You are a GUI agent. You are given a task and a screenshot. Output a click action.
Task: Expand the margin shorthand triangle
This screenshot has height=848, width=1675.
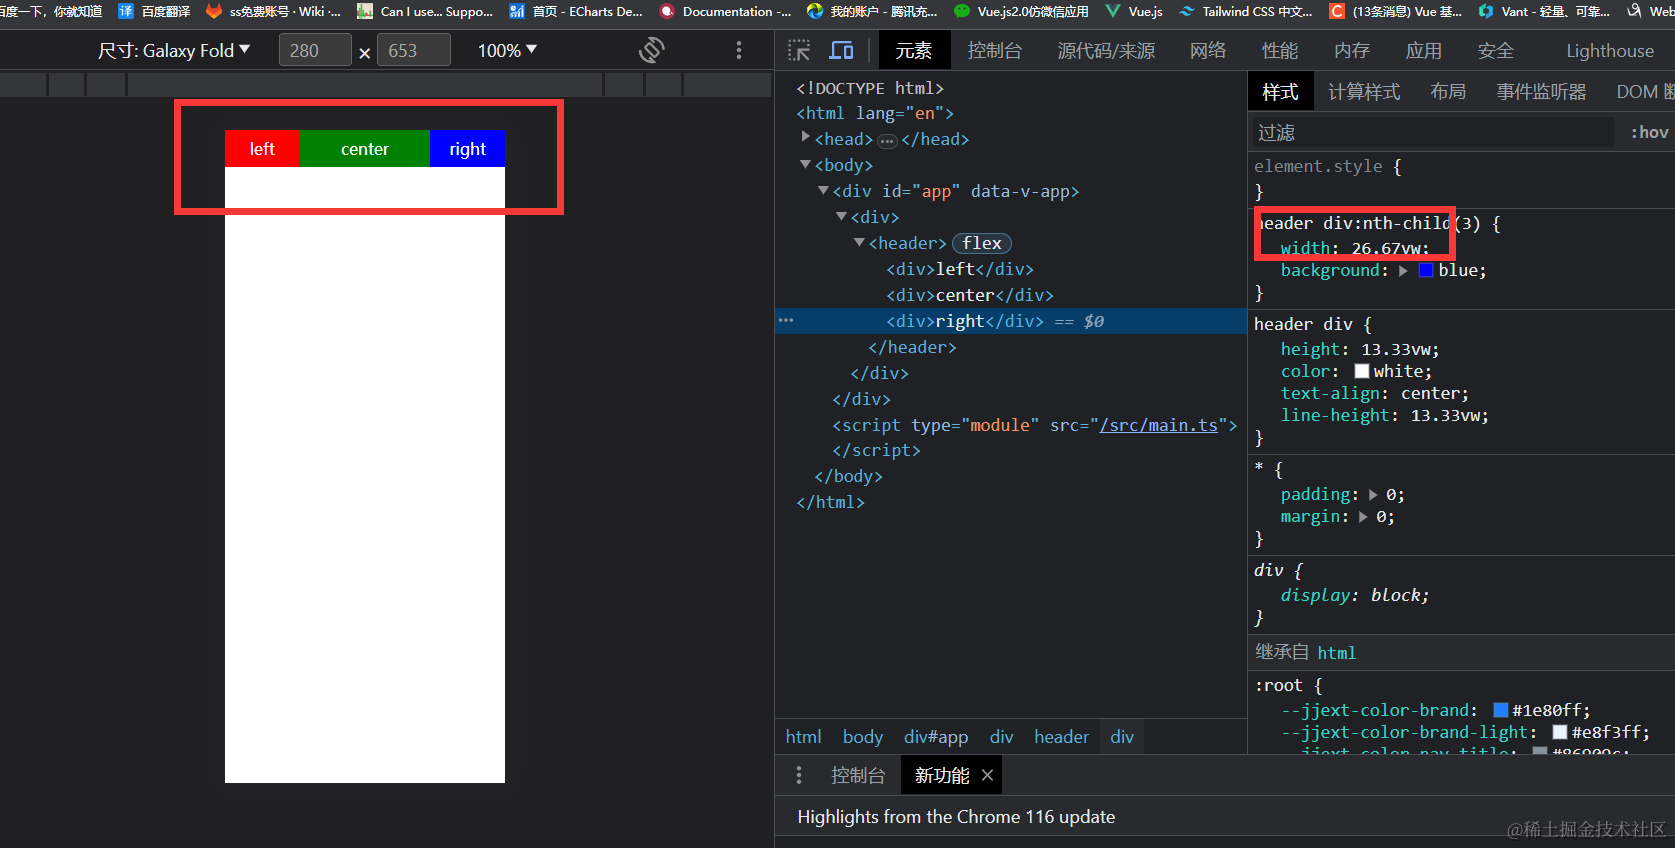click(1364, 517)
